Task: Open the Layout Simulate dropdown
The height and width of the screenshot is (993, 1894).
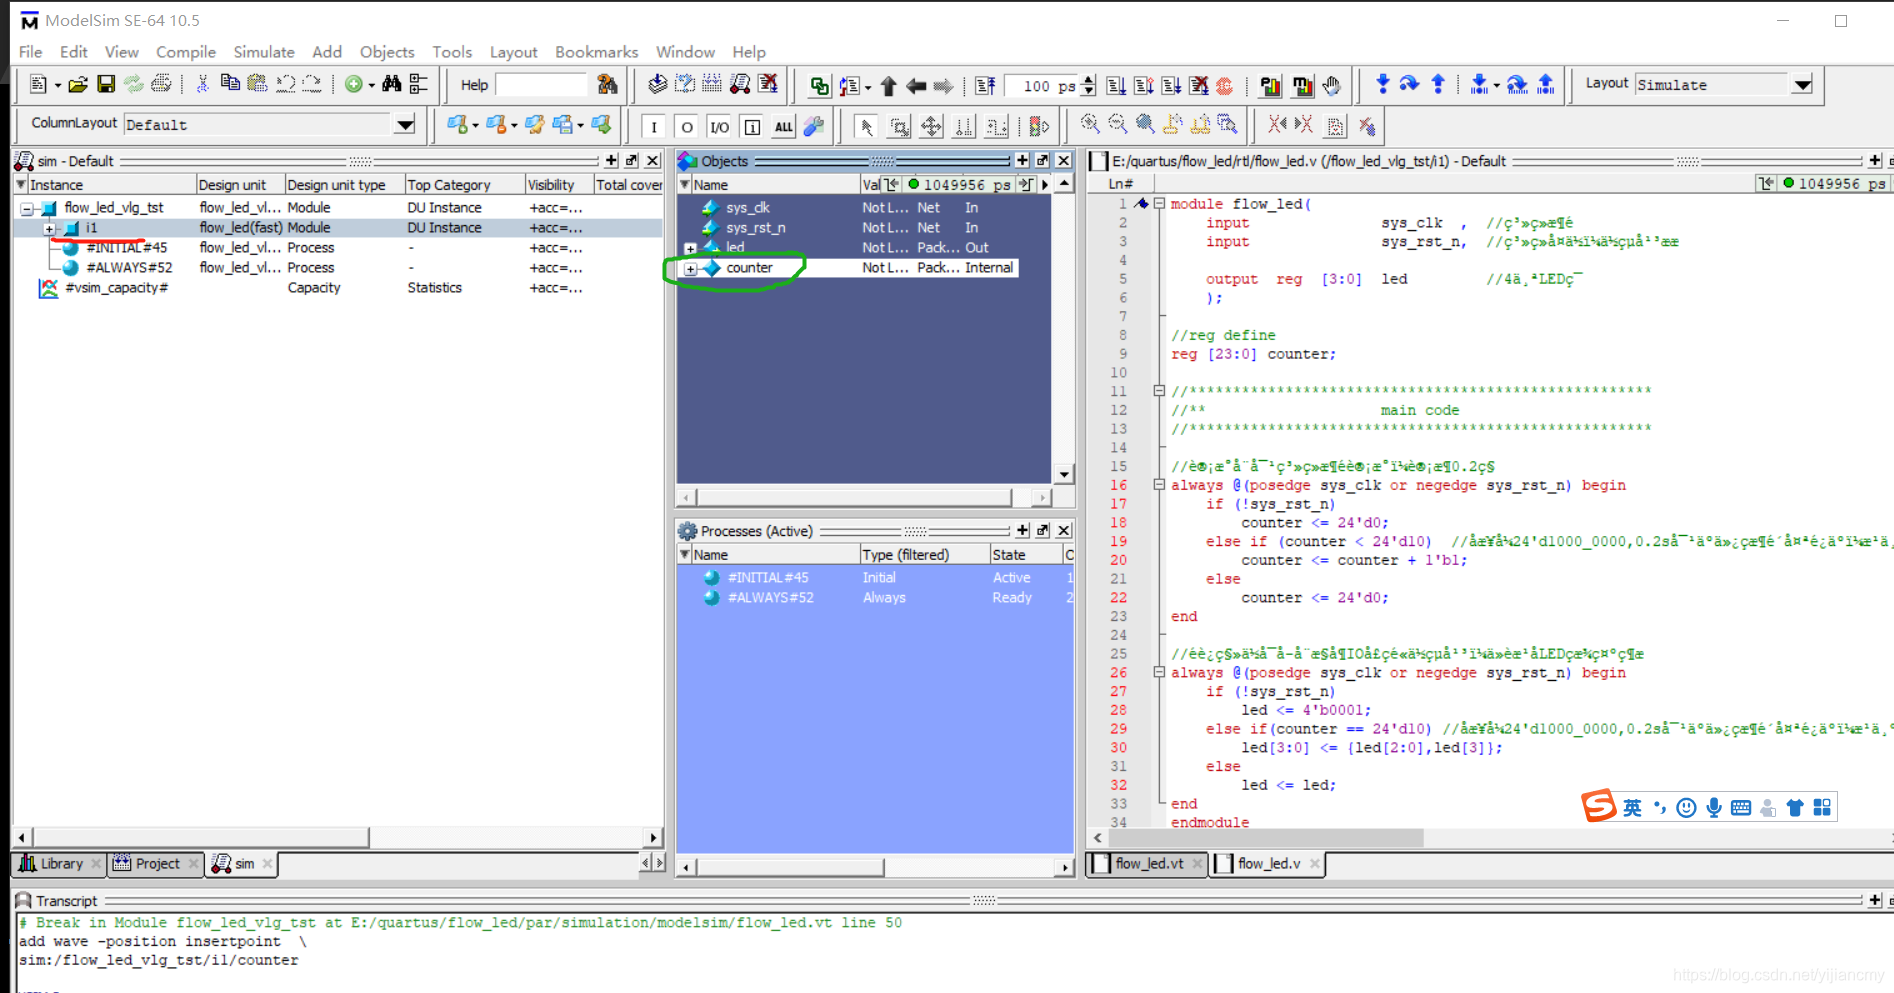Action: (1802, 85)
